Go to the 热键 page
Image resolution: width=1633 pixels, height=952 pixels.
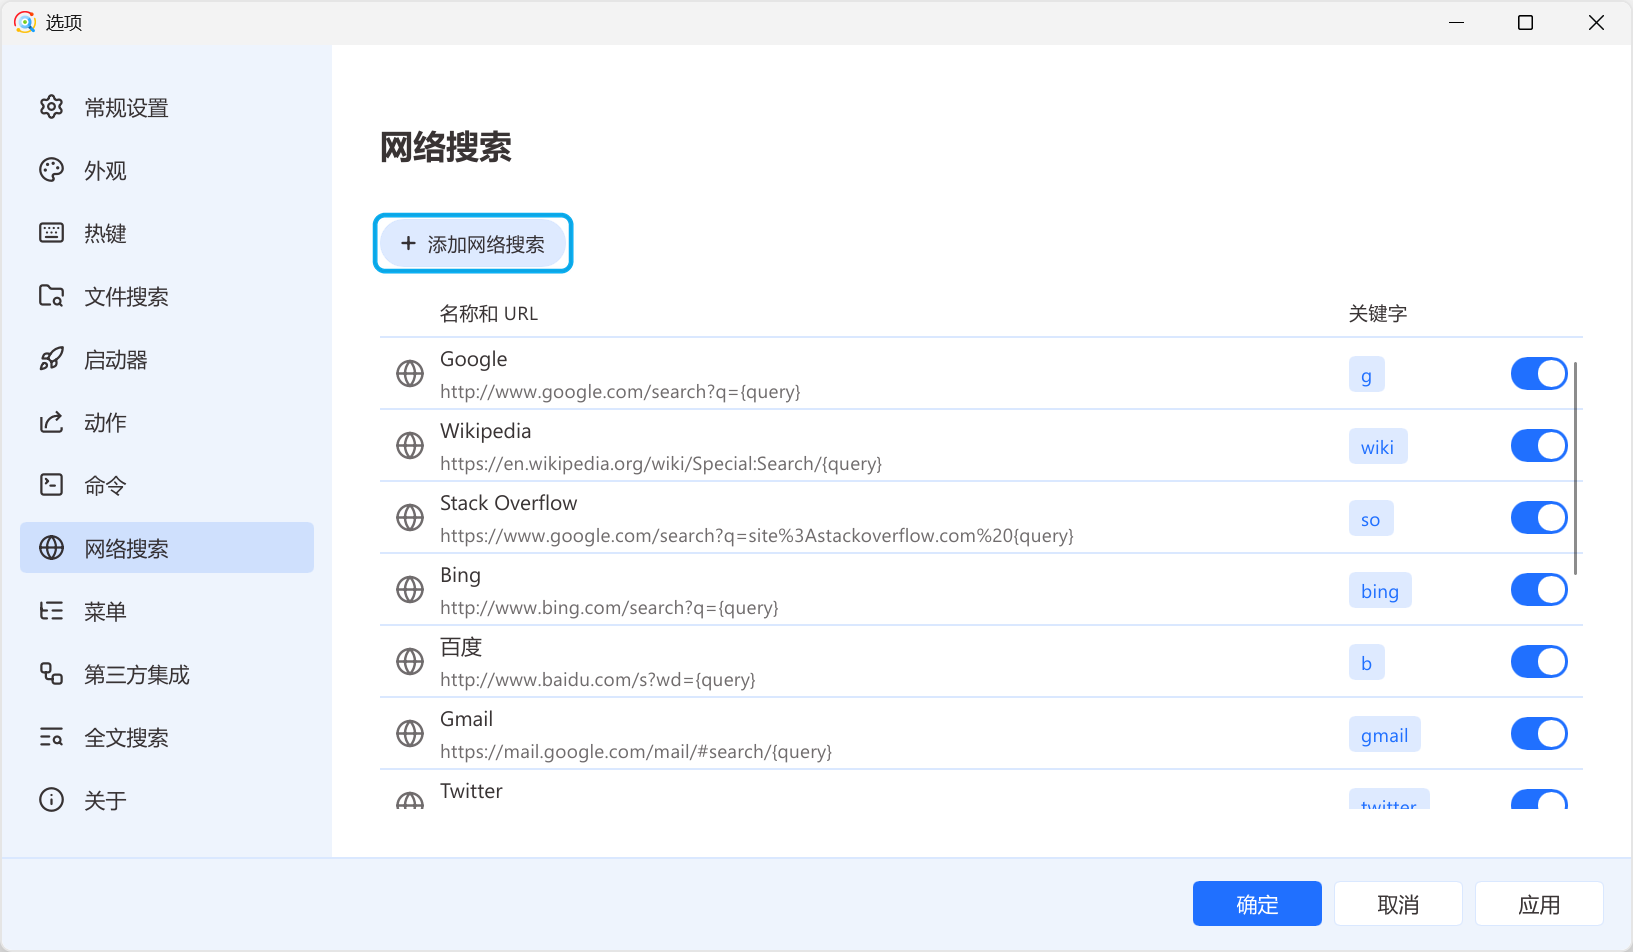tap(167, 233)
